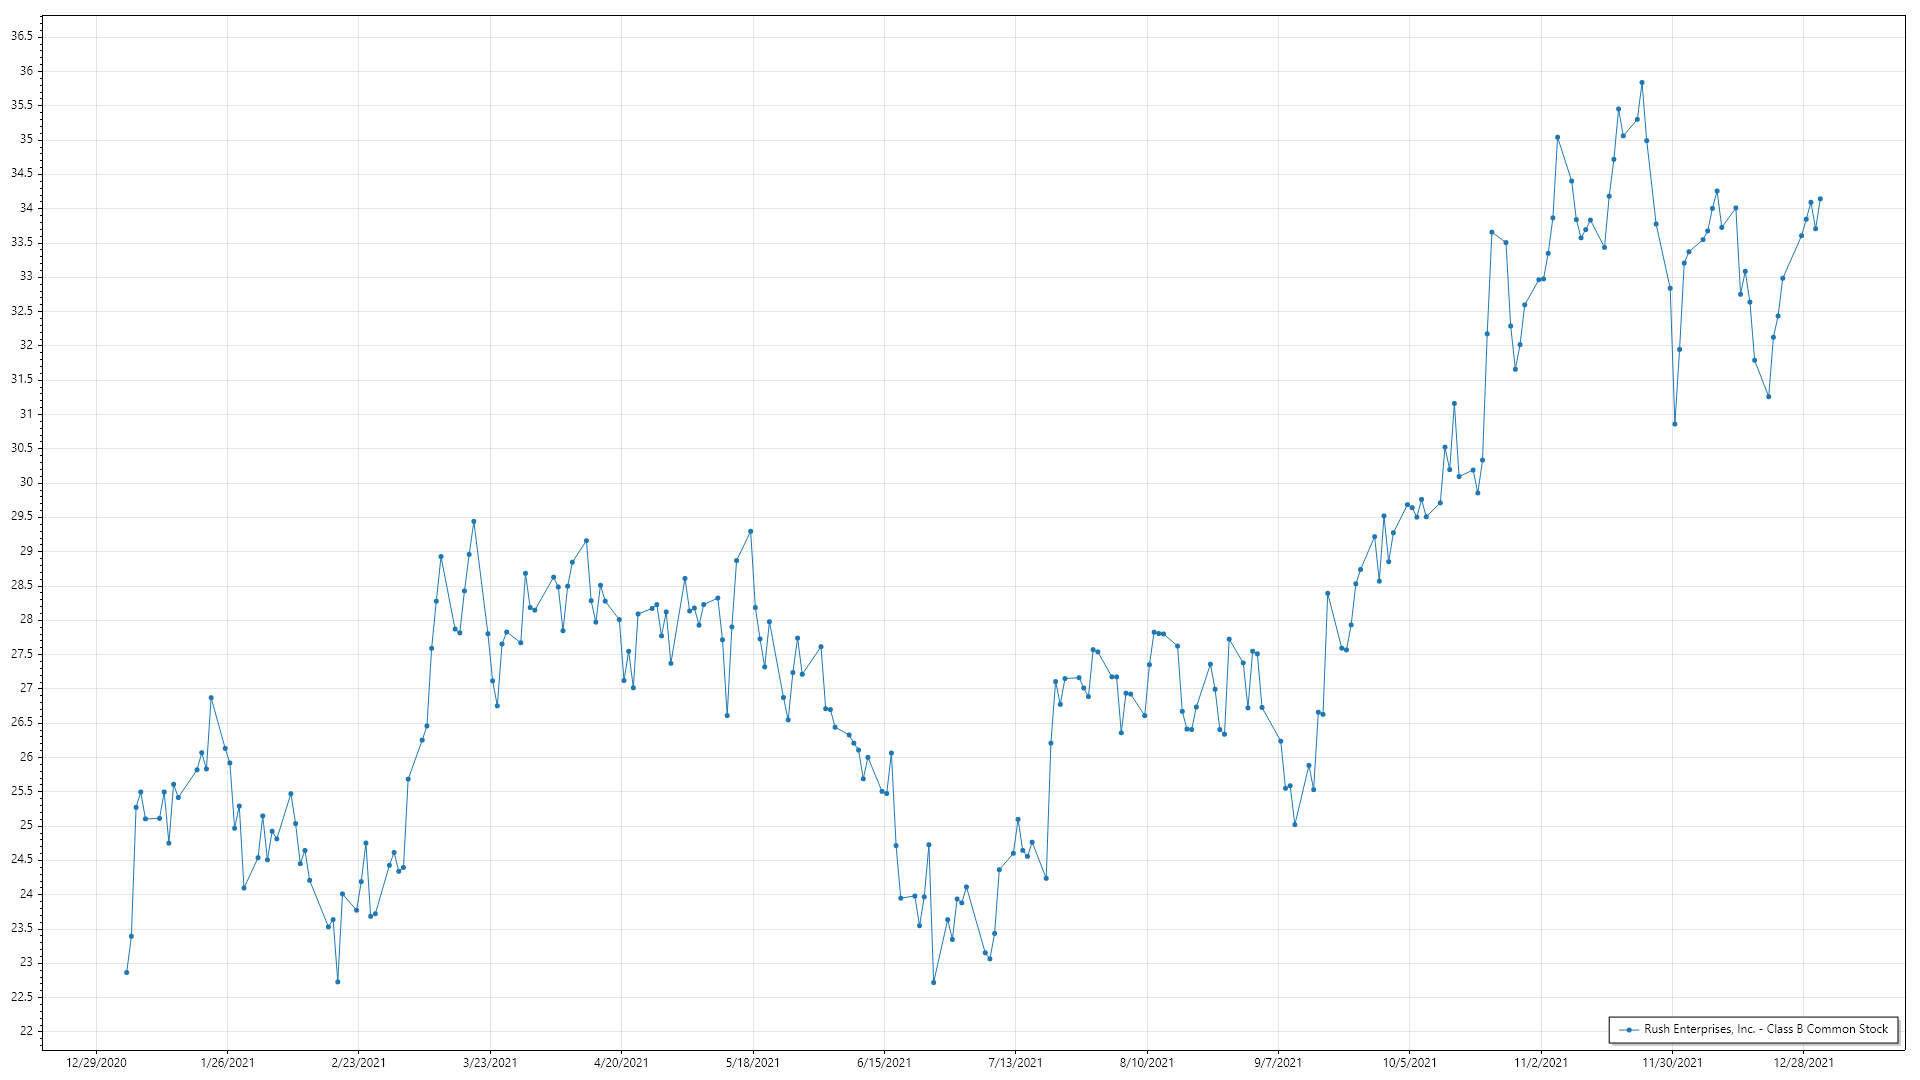The image size is (1920, 1080).
Task: Click the 30 y-axis value label
Action: pos(26,482)
